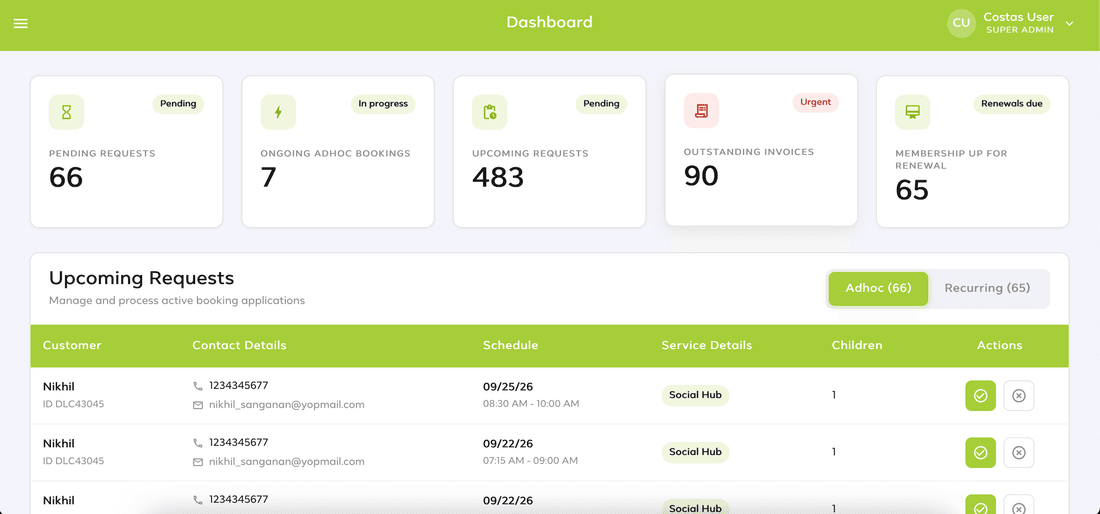This screenshot has width=1100, height=514.
Task: Click the red invoice icon on Outstanding Invoices
Action: click(x=702, y=111)
